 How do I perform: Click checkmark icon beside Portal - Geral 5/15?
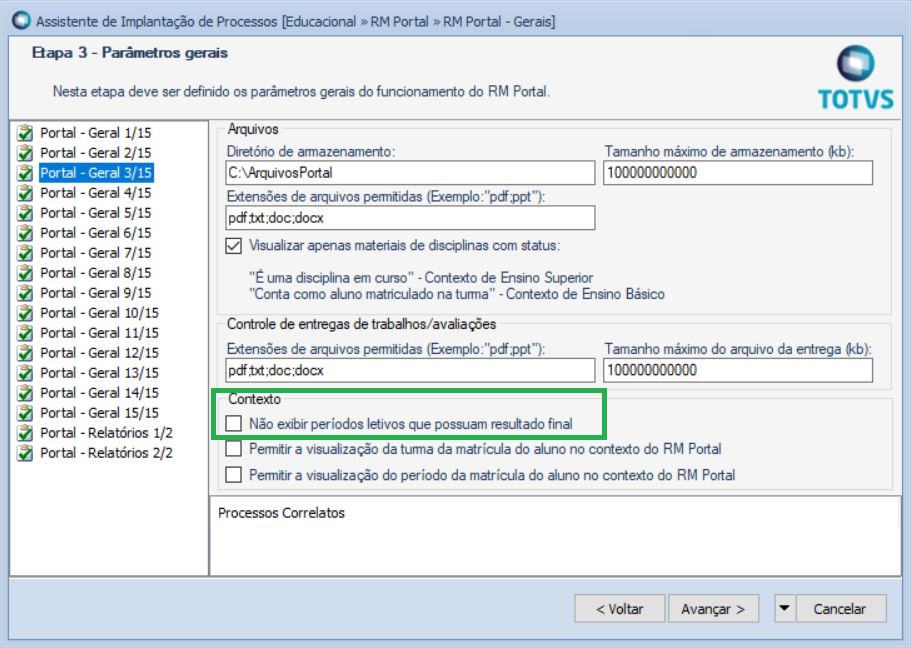coord(25,213)
